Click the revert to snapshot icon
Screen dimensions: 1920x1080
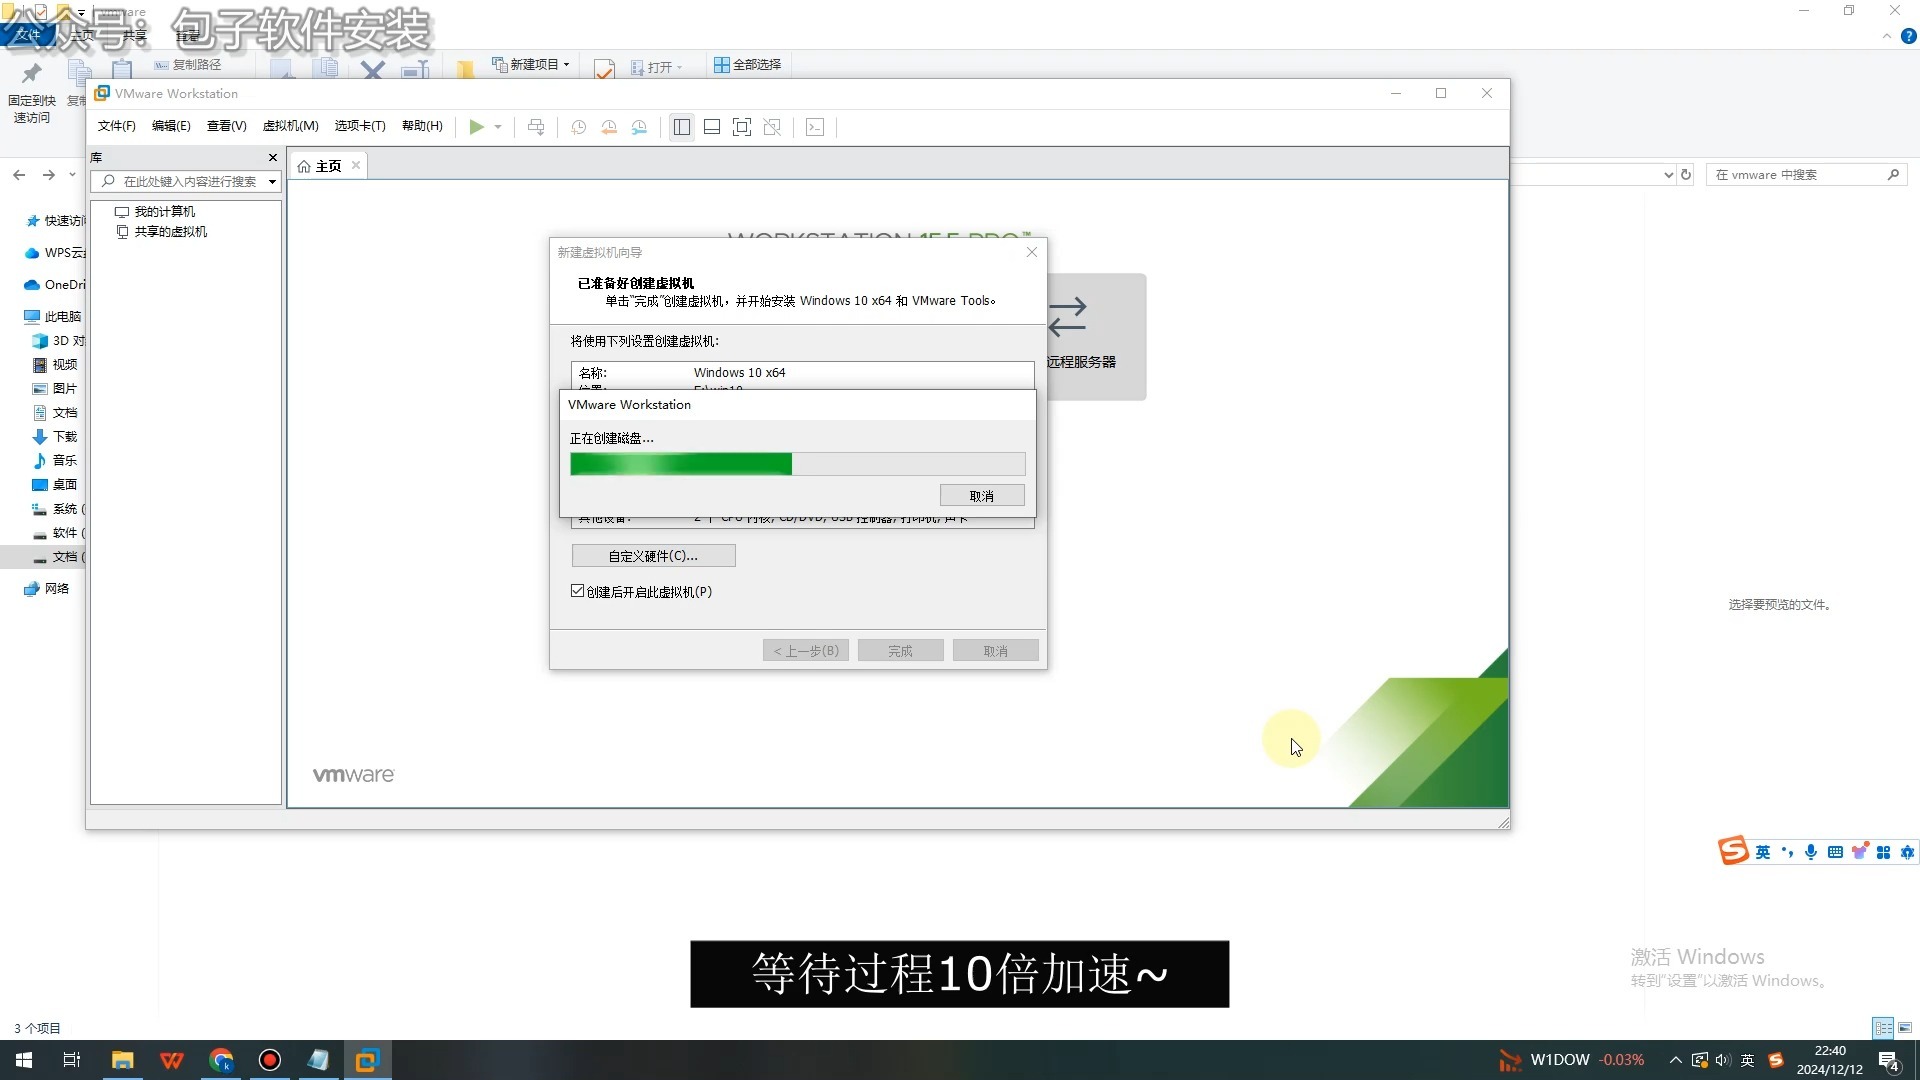[x=609, y=127]
